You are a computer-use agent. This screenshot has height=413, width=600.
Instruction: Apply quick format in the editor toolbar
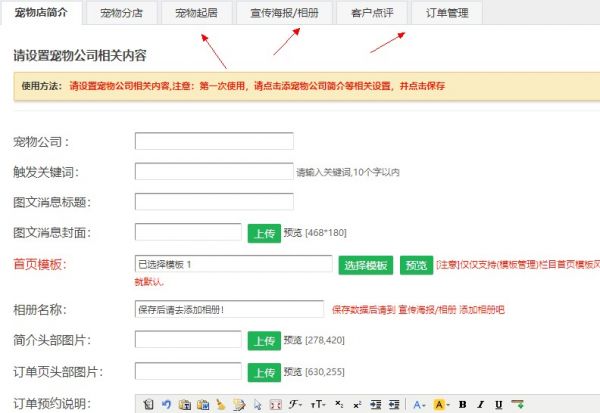[239, 404]
